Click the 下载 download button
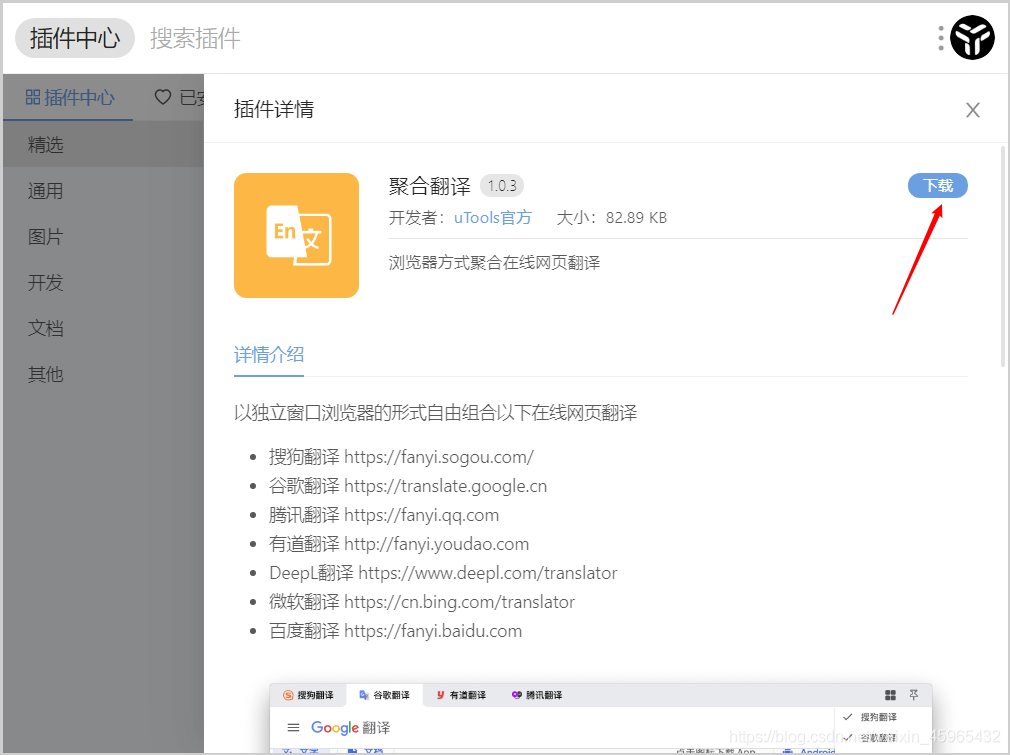This screenshot has height=755, width=1010. 937,186
